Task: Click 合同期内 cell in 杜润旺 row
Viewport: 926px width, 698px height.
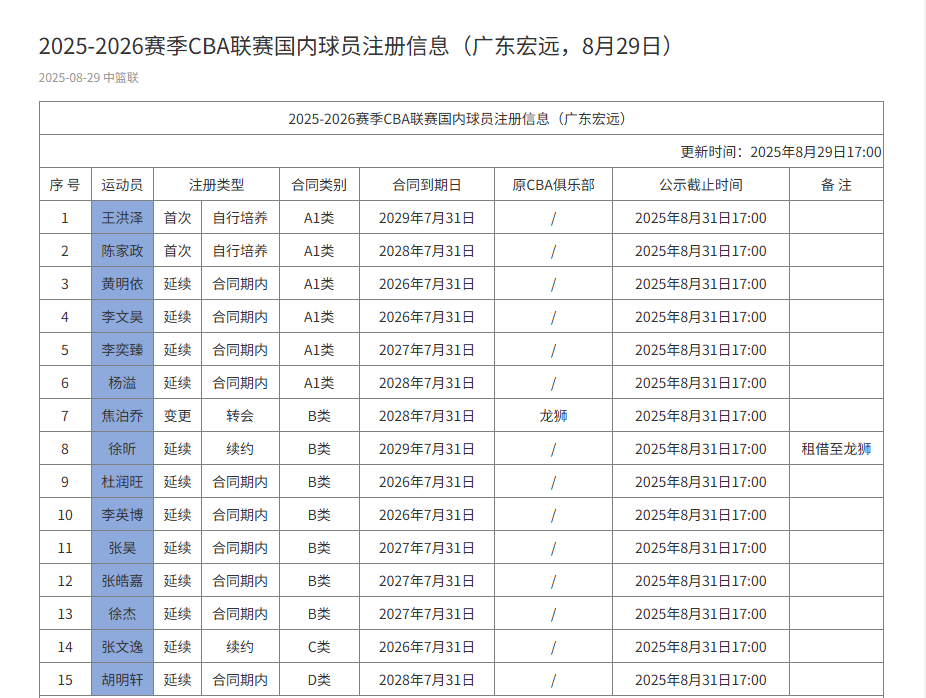Action: 240,482
